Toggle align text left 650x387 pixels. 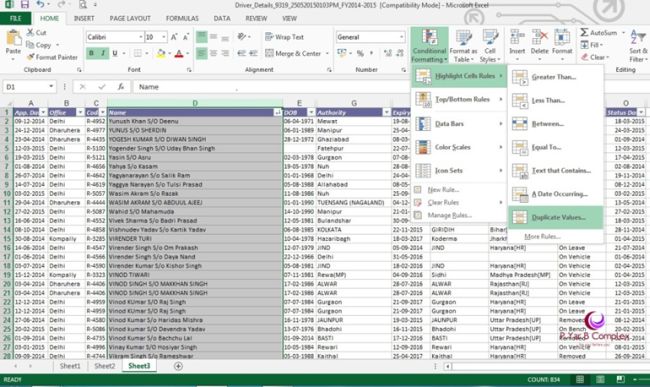(x=201, y=53)
